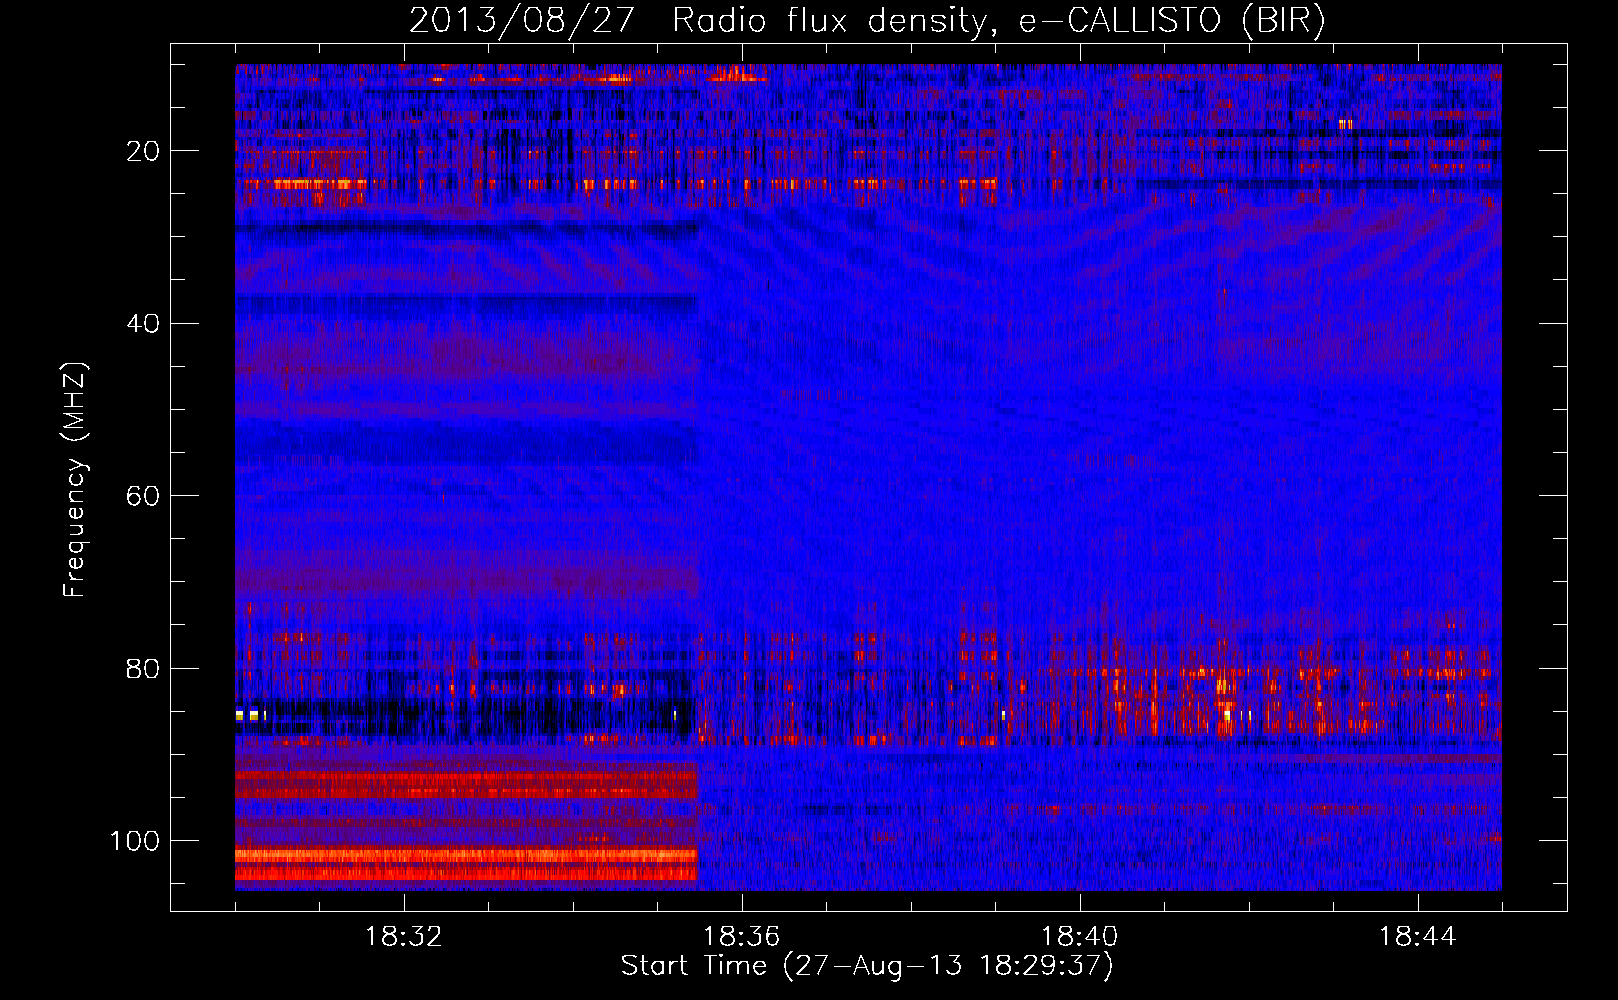Click the 18:36 time tick label
Image resolution: width=1618 pixels, height=1000 pixels.
(742, 937)
